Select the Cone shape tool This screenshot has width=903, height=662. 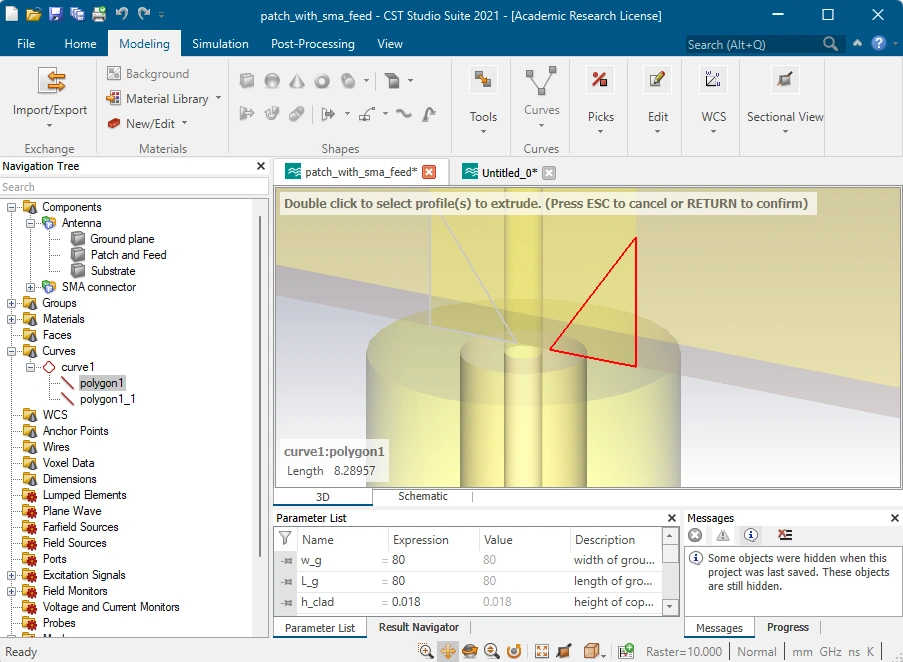point(297,81)
